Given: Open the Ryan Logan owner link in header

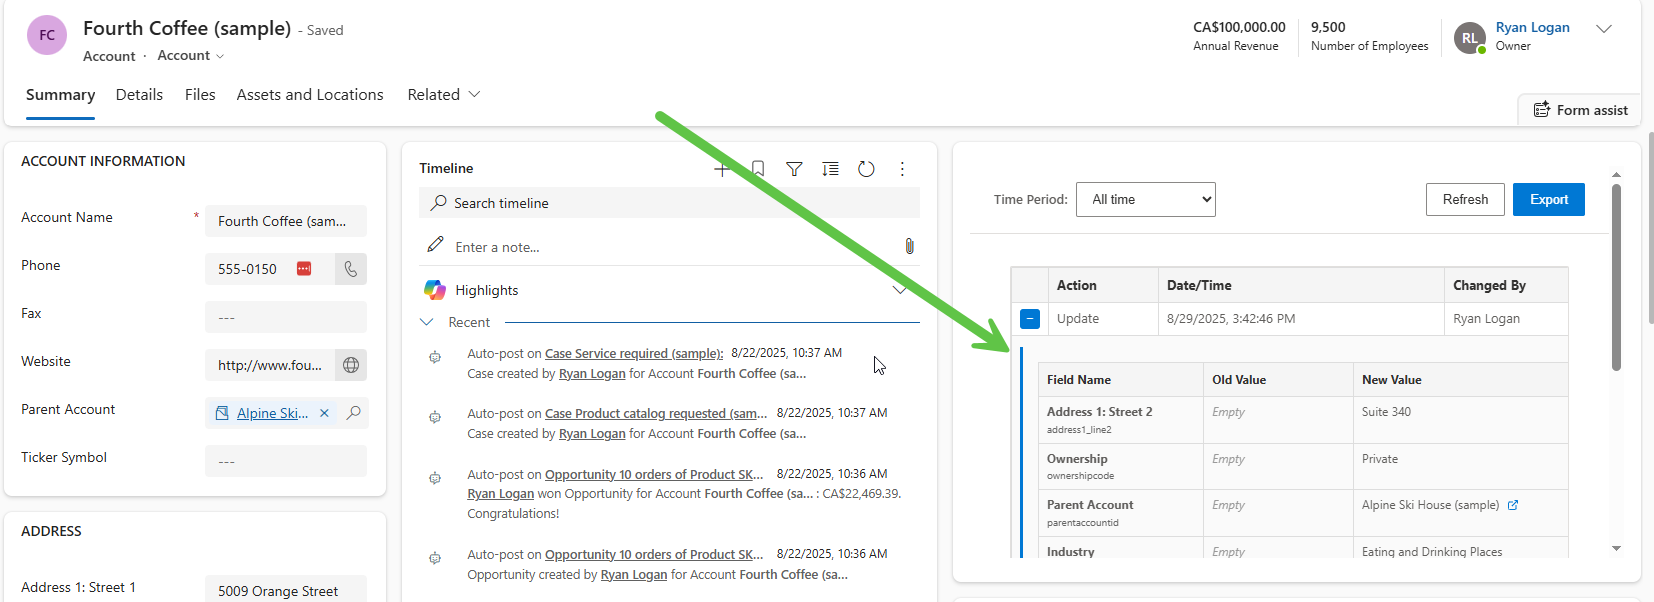Looking at the screenshot, I should pos(1533,28).
